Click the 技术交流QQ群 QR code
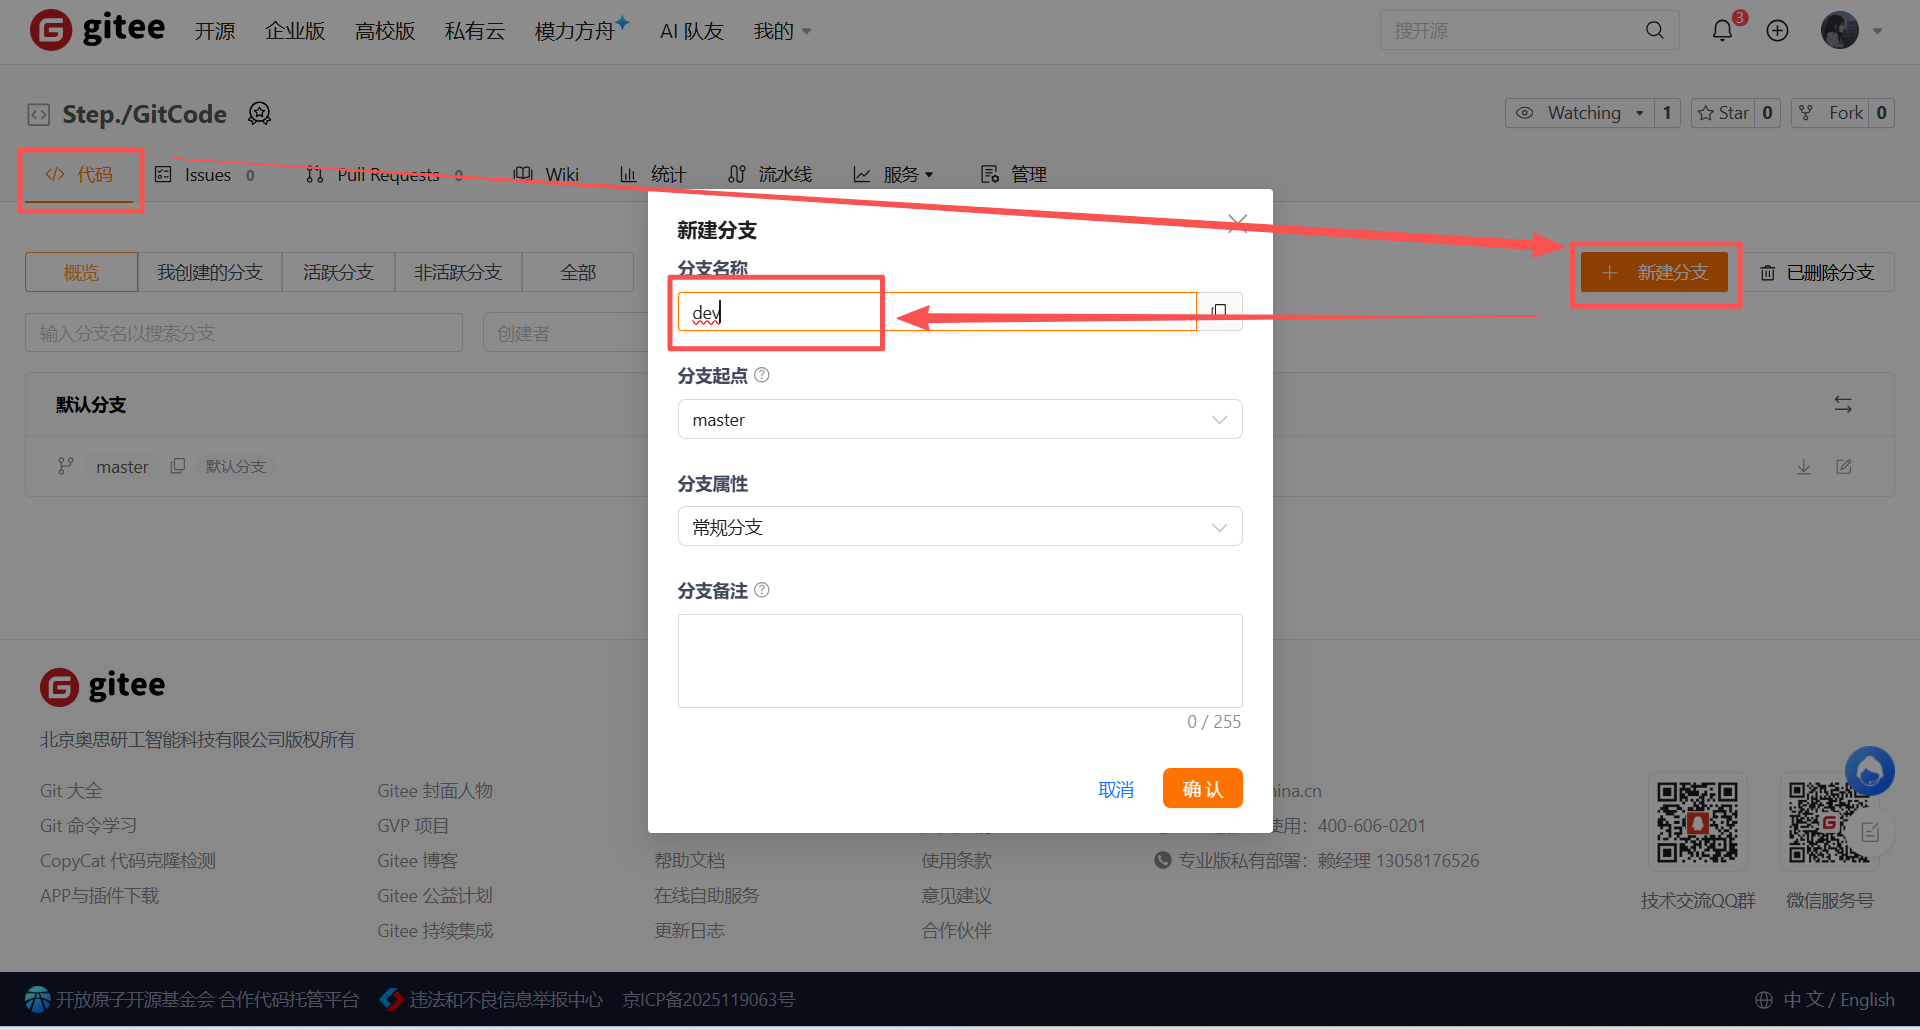 tap(1698, 822)
